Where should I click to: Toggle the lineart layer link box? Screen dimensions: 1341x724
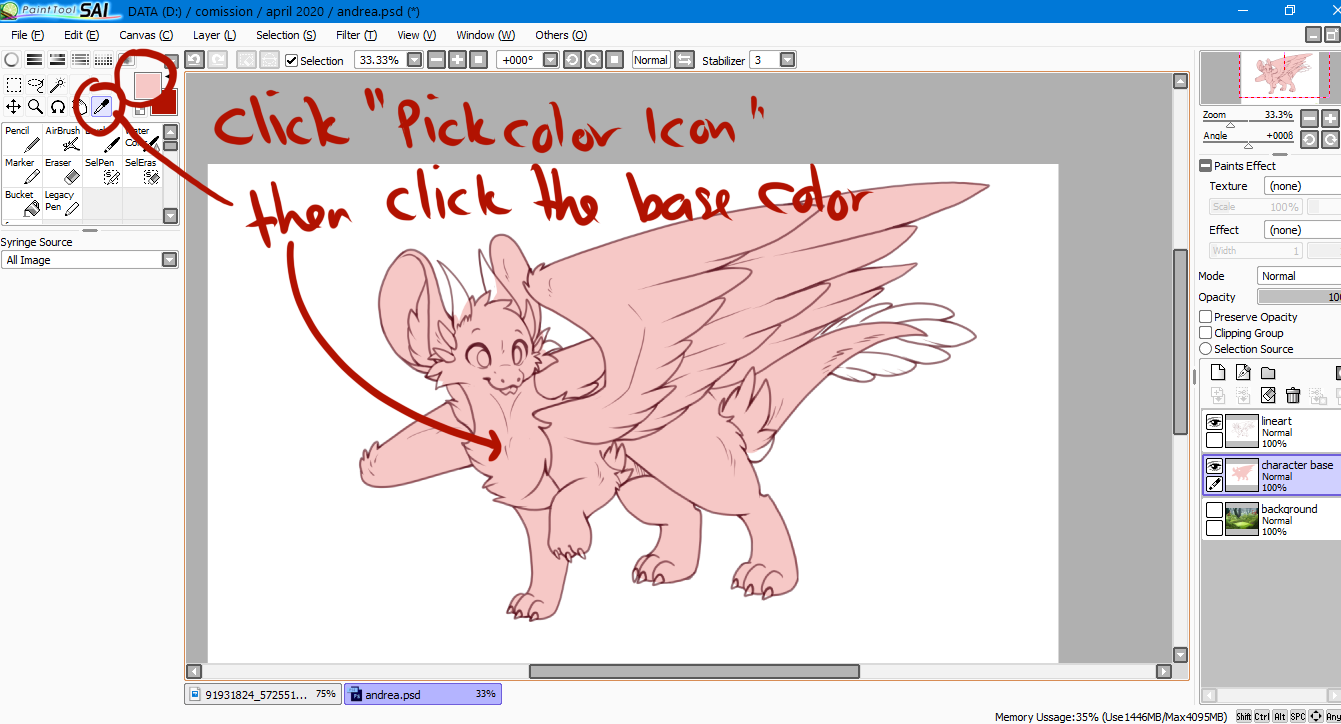1214,440
